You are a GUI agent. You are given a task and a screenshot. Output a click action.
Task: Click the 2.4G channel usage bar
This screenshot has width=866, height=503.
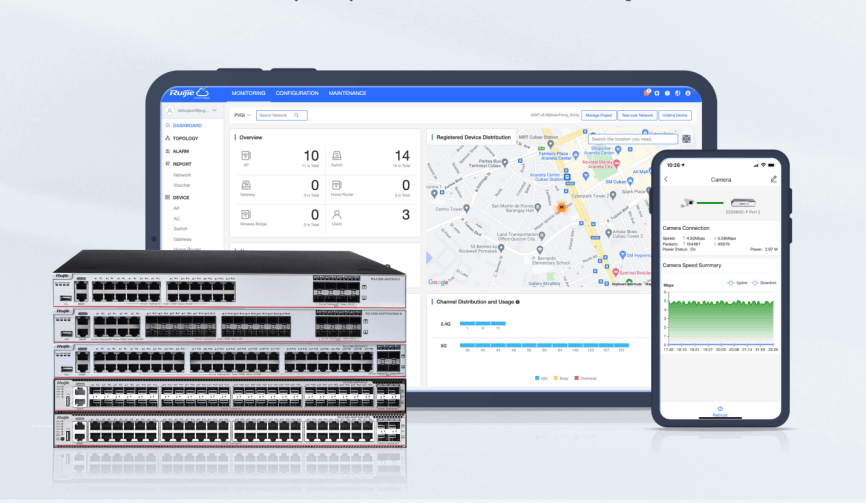[483, 324]
